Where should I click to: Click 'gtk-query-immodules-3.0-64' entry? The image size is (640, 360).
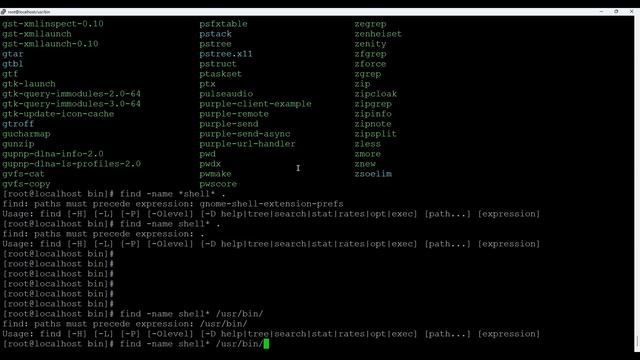pos(71,104)
